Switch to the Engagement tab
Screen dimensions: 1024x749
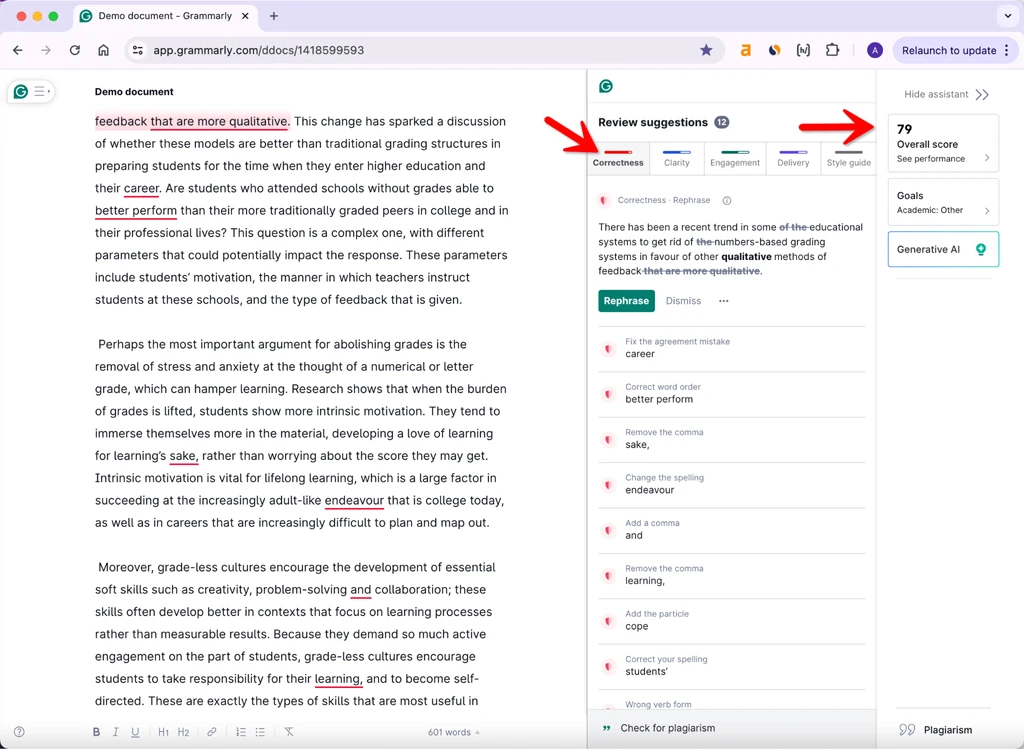735,159
